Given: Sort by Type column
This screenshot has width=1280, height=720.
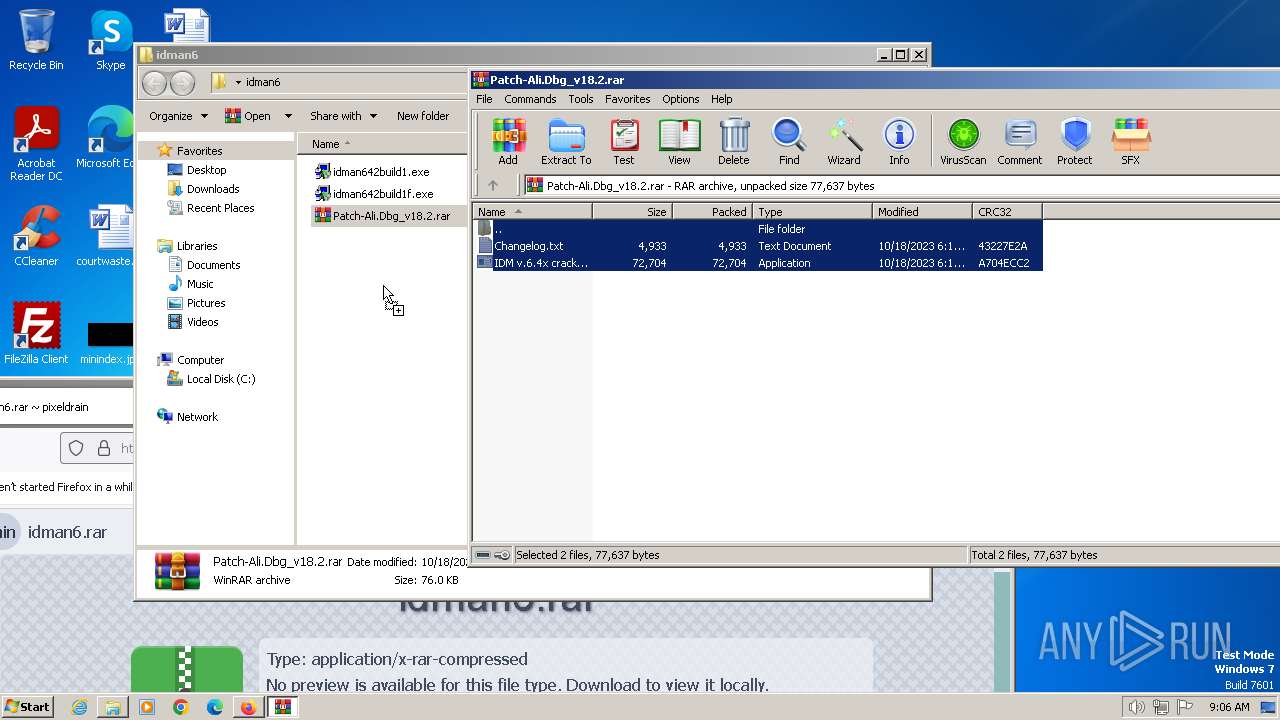Looking at the screenshot, I should coord(812,211).
